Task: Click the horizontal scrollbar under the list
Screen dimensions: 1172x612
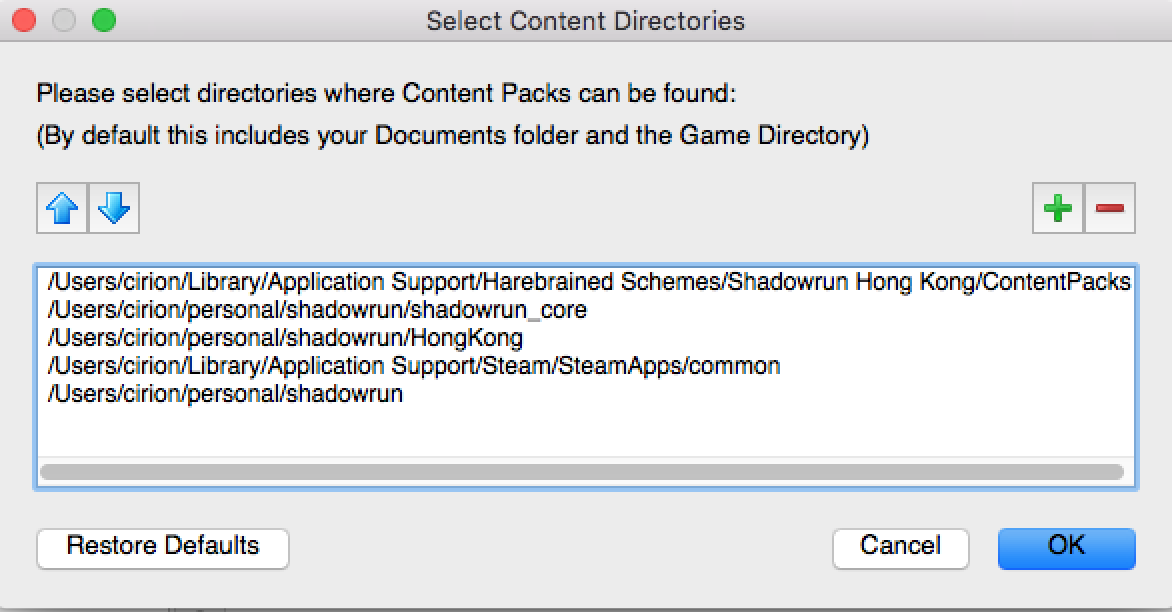Action: coord(580,472)
